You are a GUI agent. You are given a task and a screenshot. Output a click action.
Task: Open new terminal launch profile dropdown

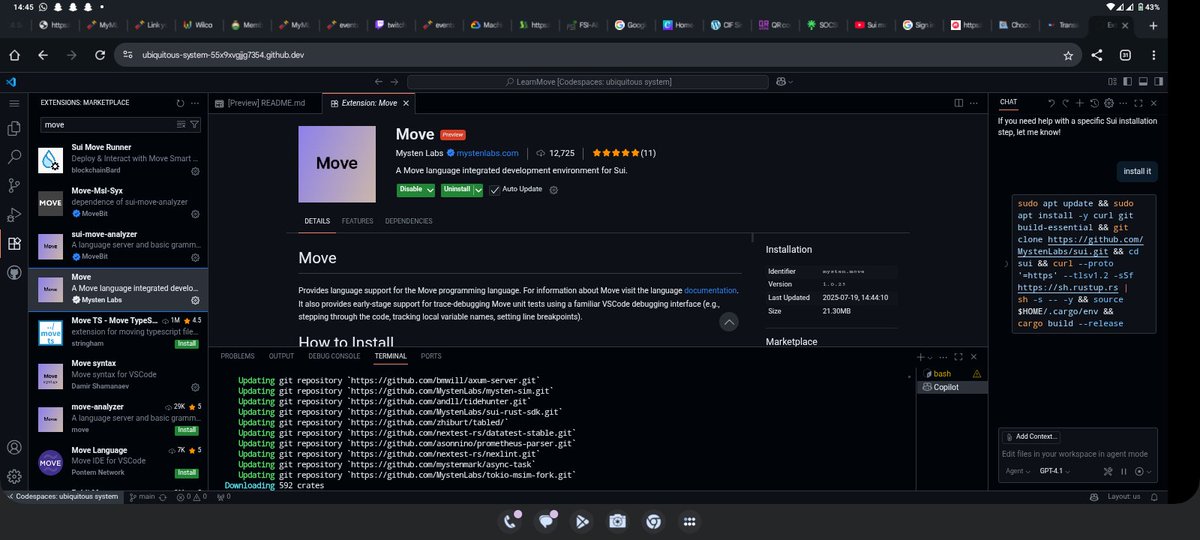[x=929, y=356]
